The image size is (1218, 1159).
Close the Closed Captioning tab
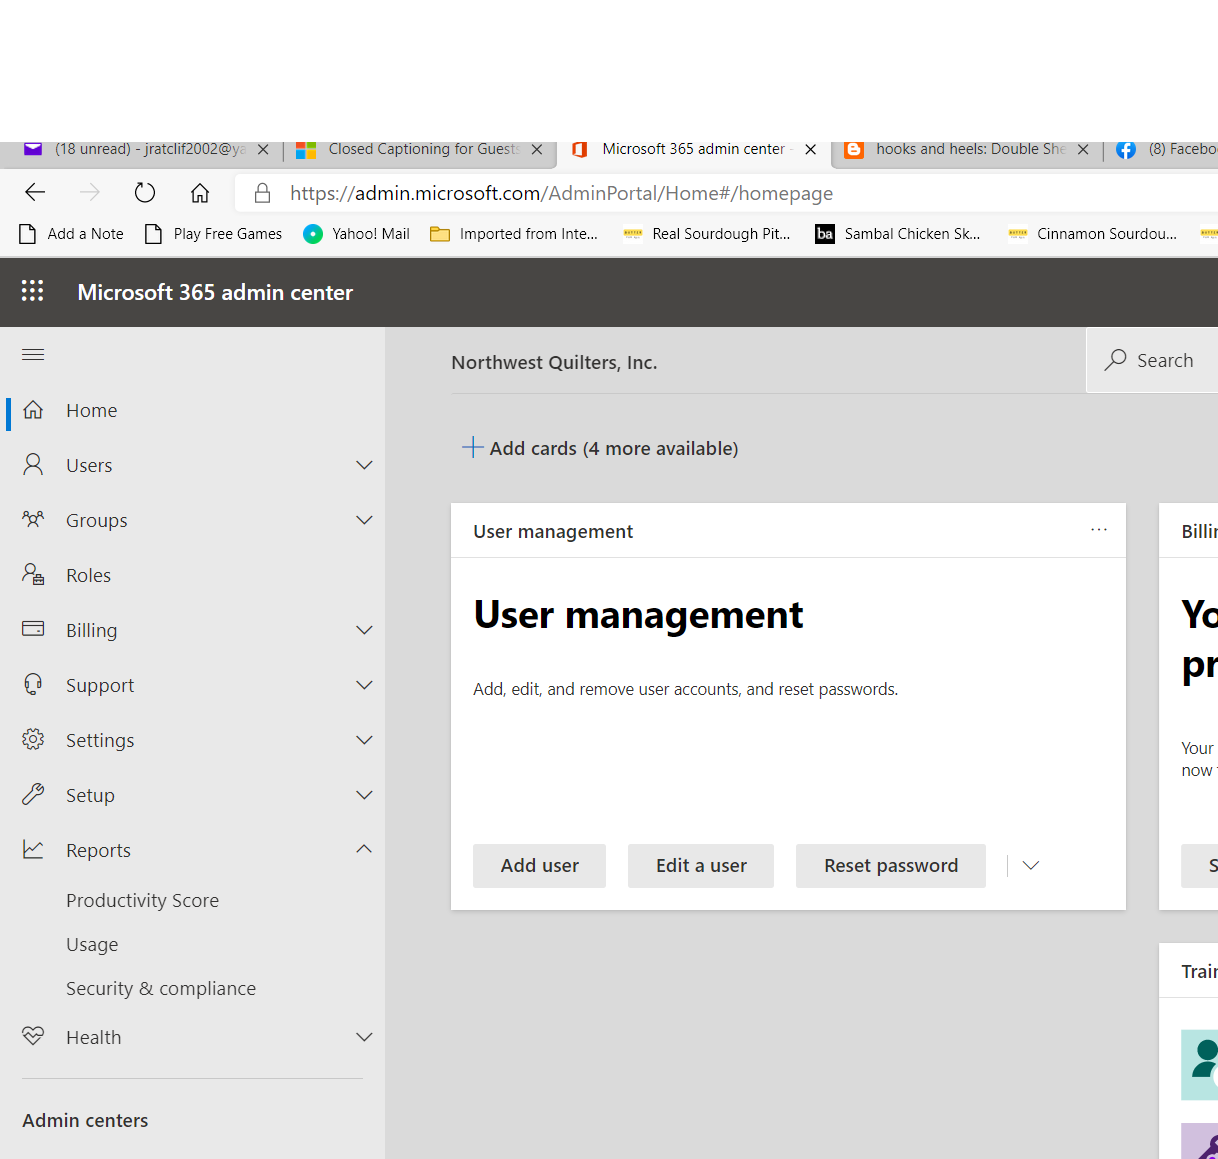click(537, 149)
